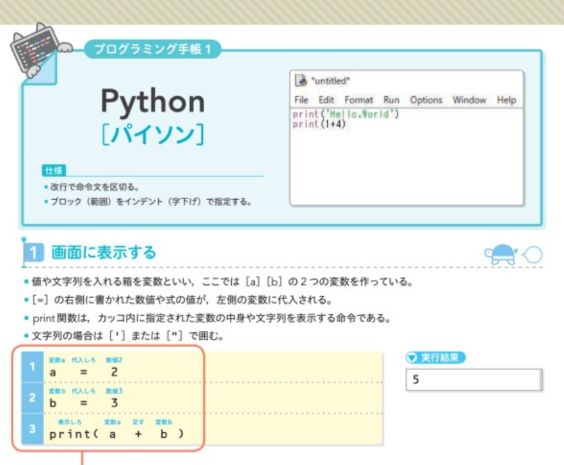Viewport: 564px width, 465px height.
Task: Click code line number 2 cell
Action: (x=32, y=398)
